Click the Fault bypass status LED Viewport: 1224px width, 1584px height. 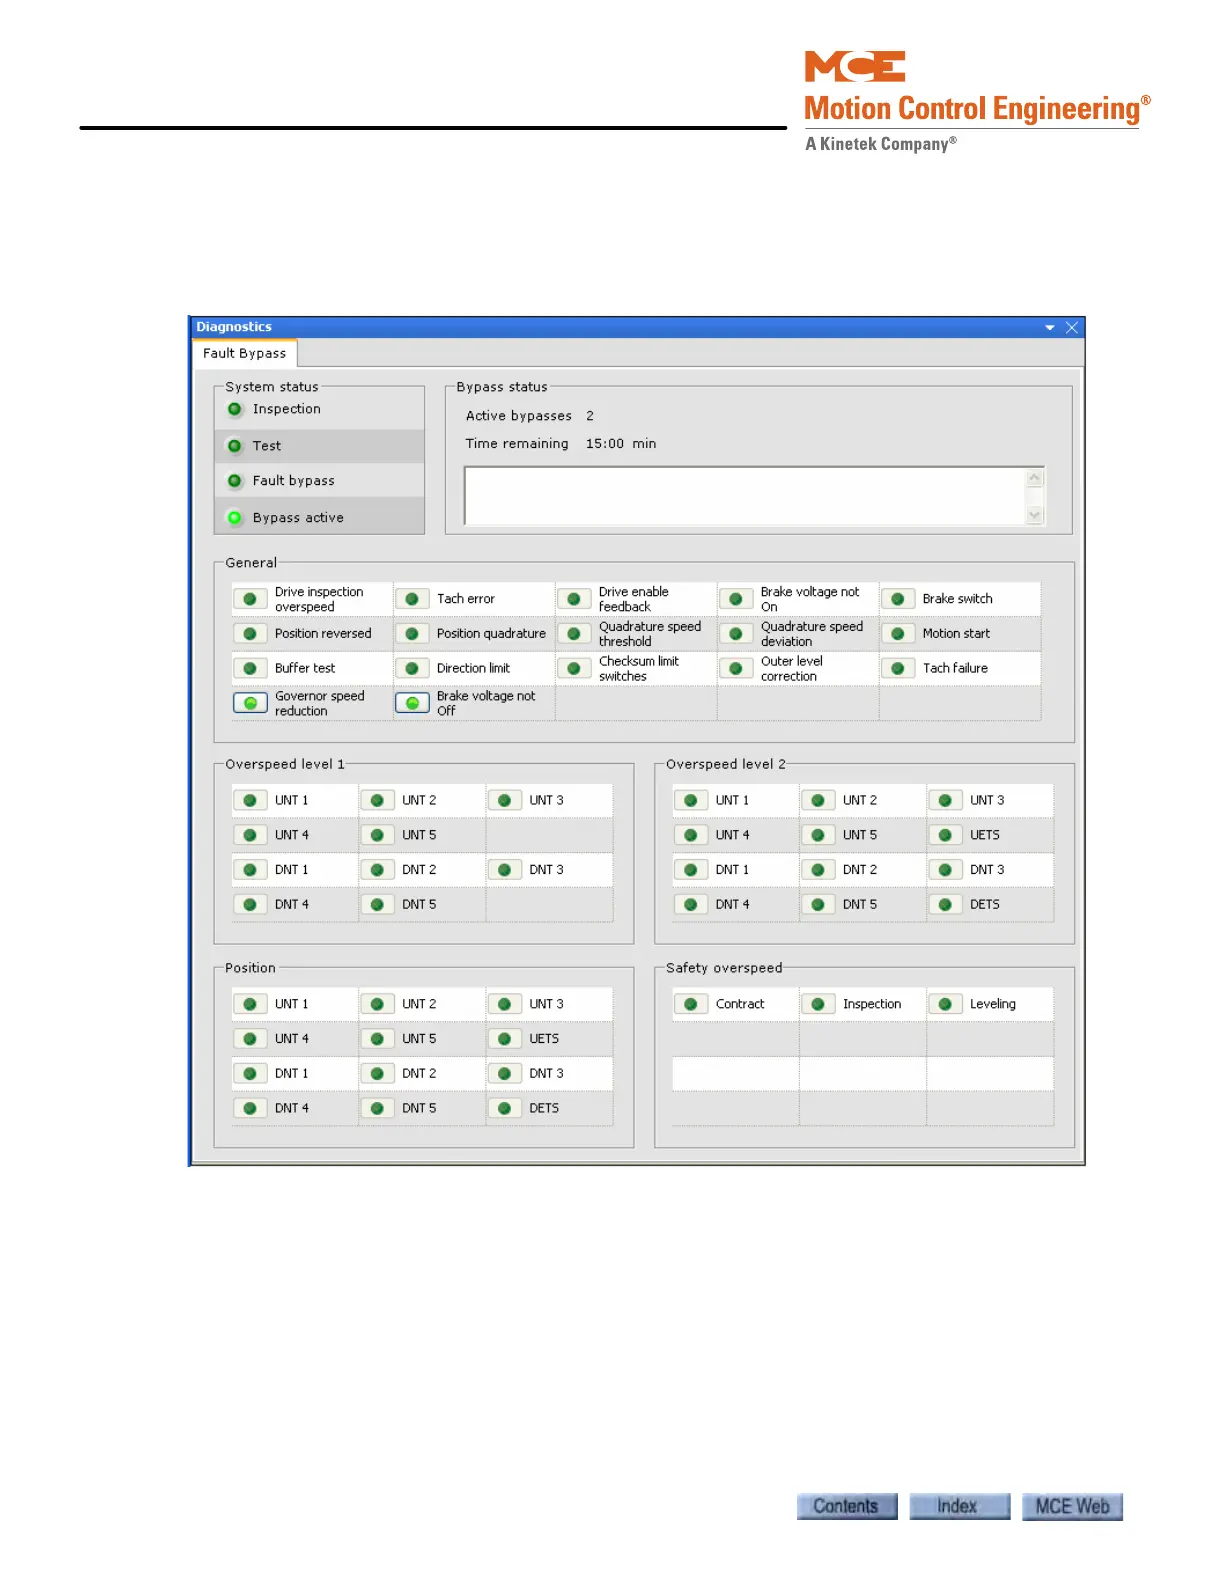pyautogui.click(x=235, y=481)
